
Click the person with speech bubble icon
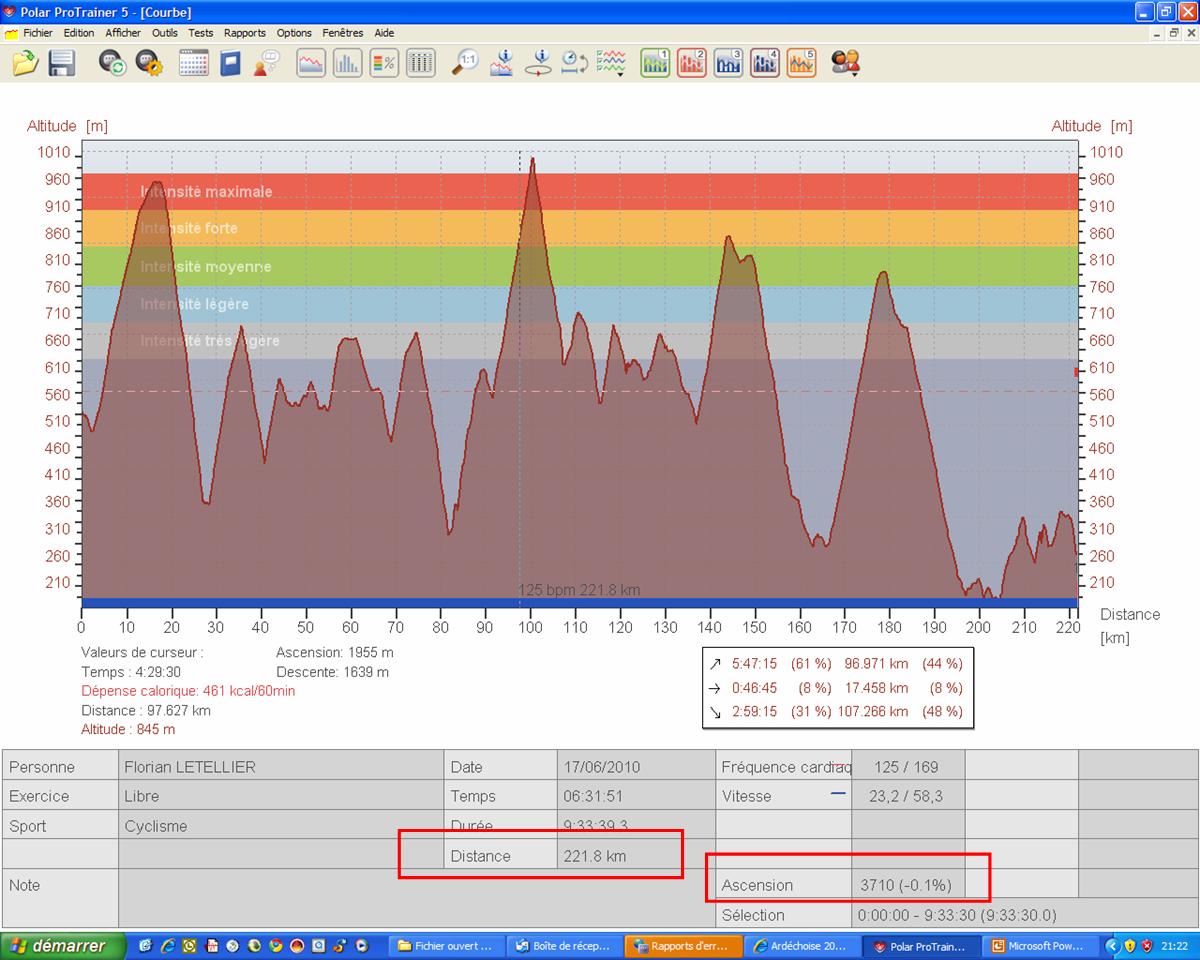coord(266,63)
